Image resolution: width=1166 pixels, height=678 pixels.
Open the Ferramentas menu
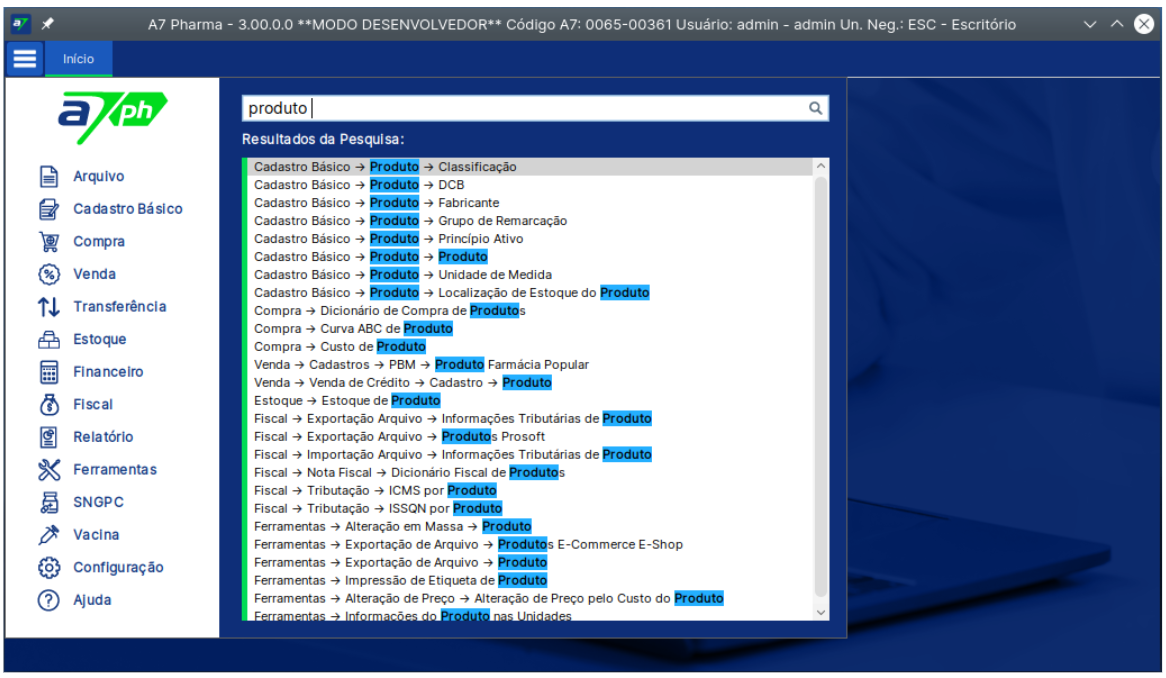coord(115,470)
